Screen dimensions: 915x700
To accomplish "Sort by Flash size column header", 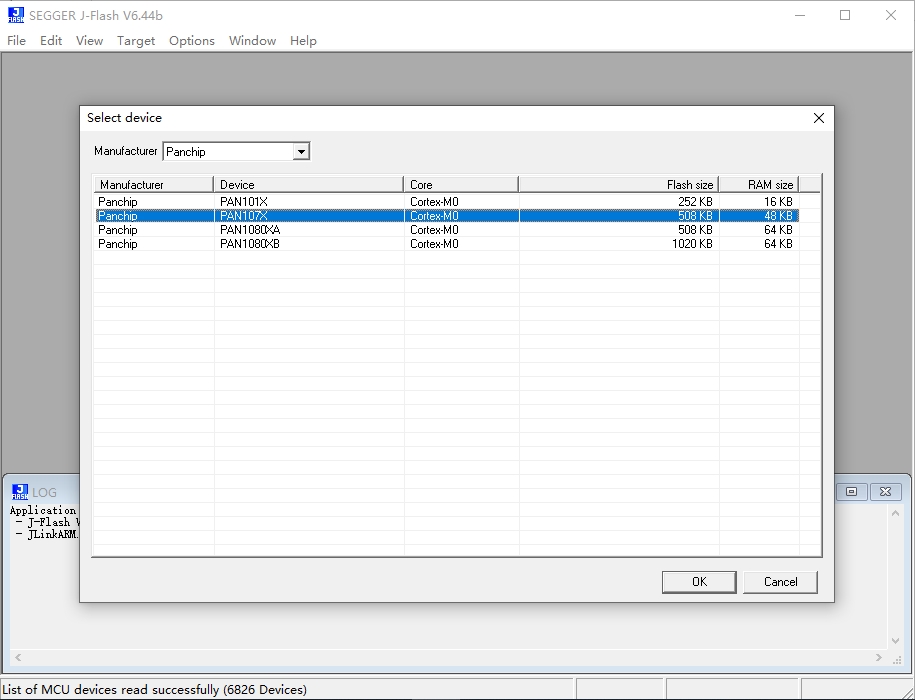I will [x=619, y=184].
